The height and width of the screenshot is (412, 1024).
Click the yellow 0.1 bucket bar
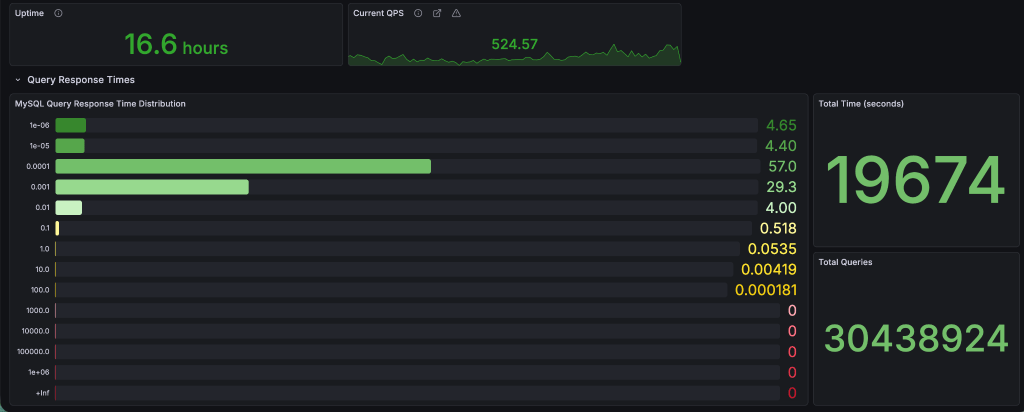(x=58, y=228)
